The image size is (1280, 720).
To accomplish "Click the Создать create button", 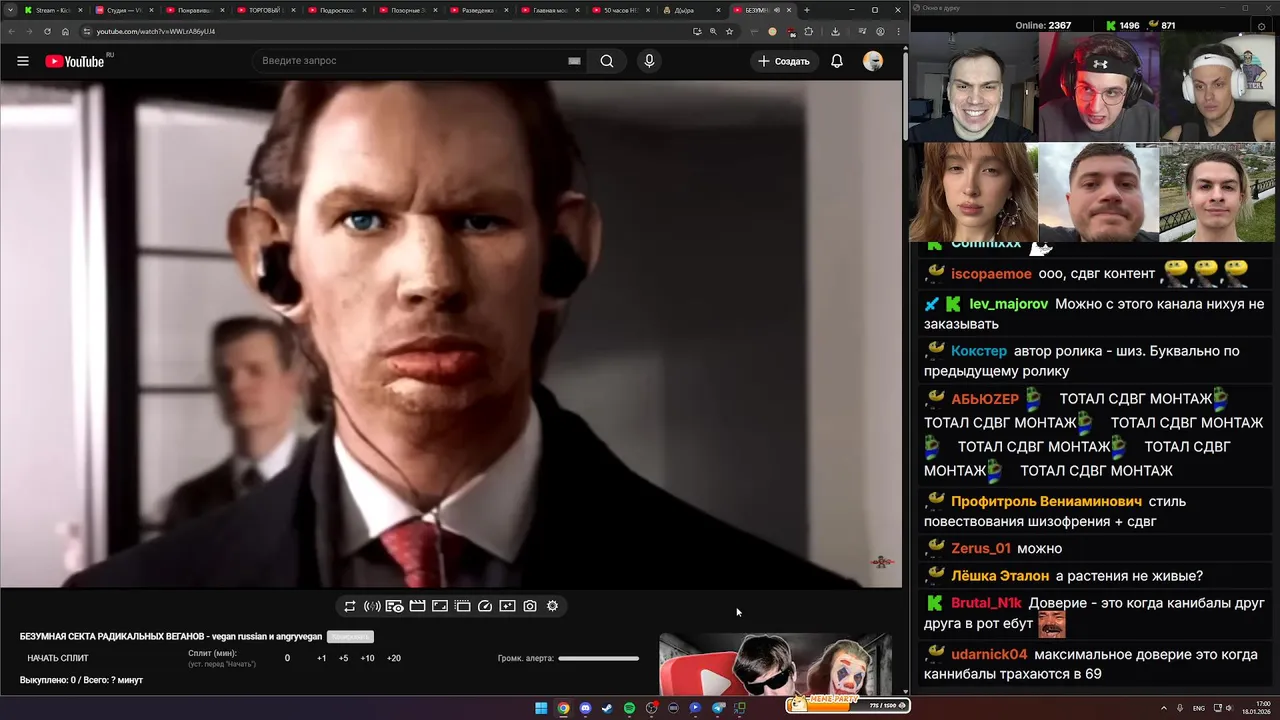I will (x=783, y=61).
